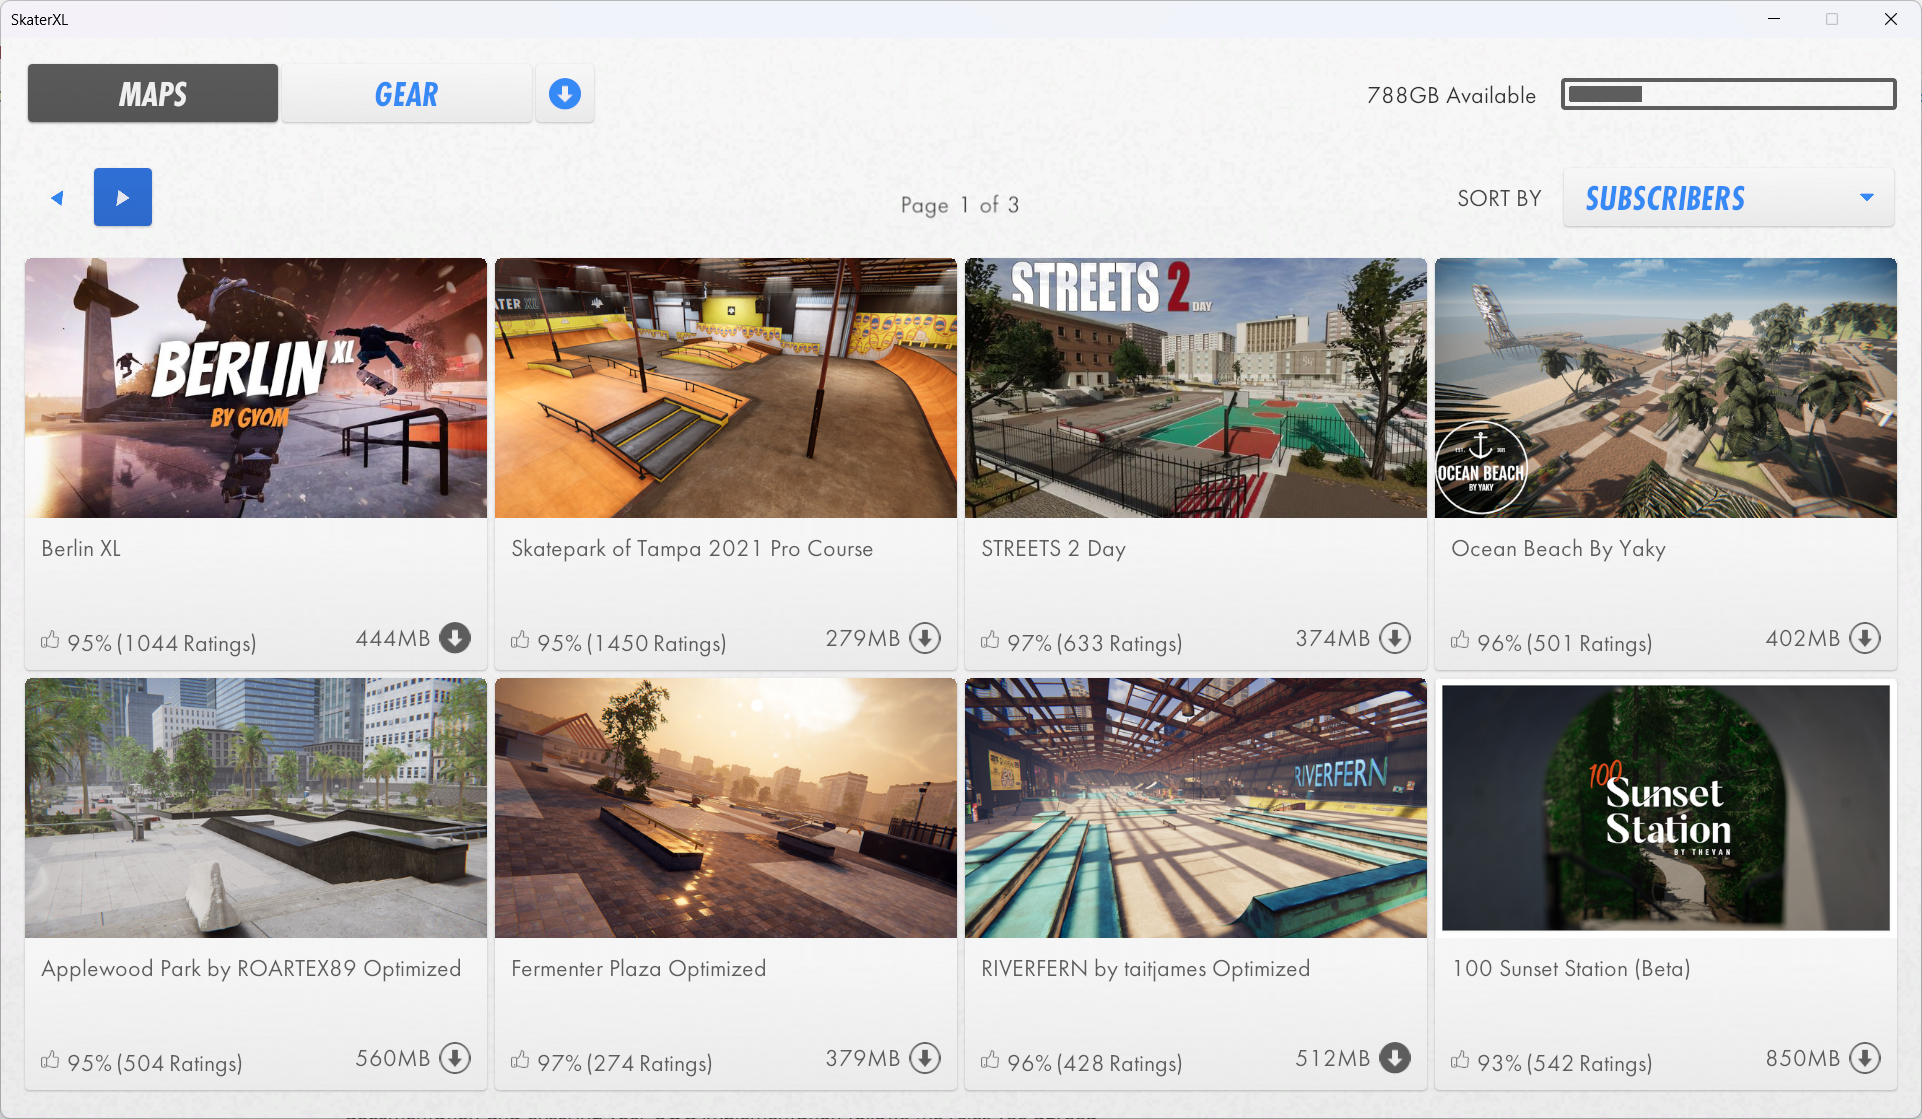The height and width of the screenshot is (1119, 1922).
Task: Go to the previous page arrow
Action: click(x=57, y=198)
